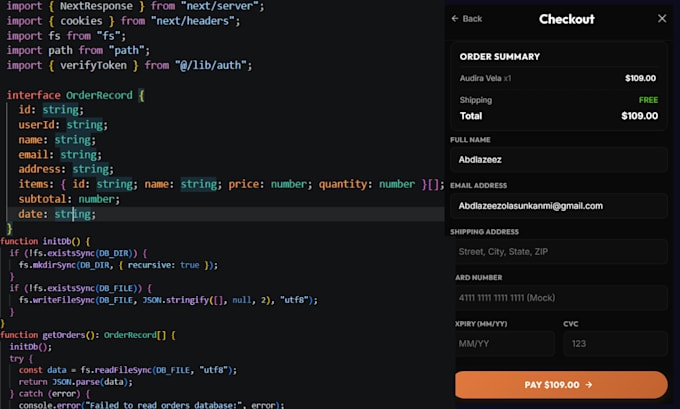
Task: Place cursor on 'fs.writeFileSync(DB_FILE' line
Action: click(168, 300)
